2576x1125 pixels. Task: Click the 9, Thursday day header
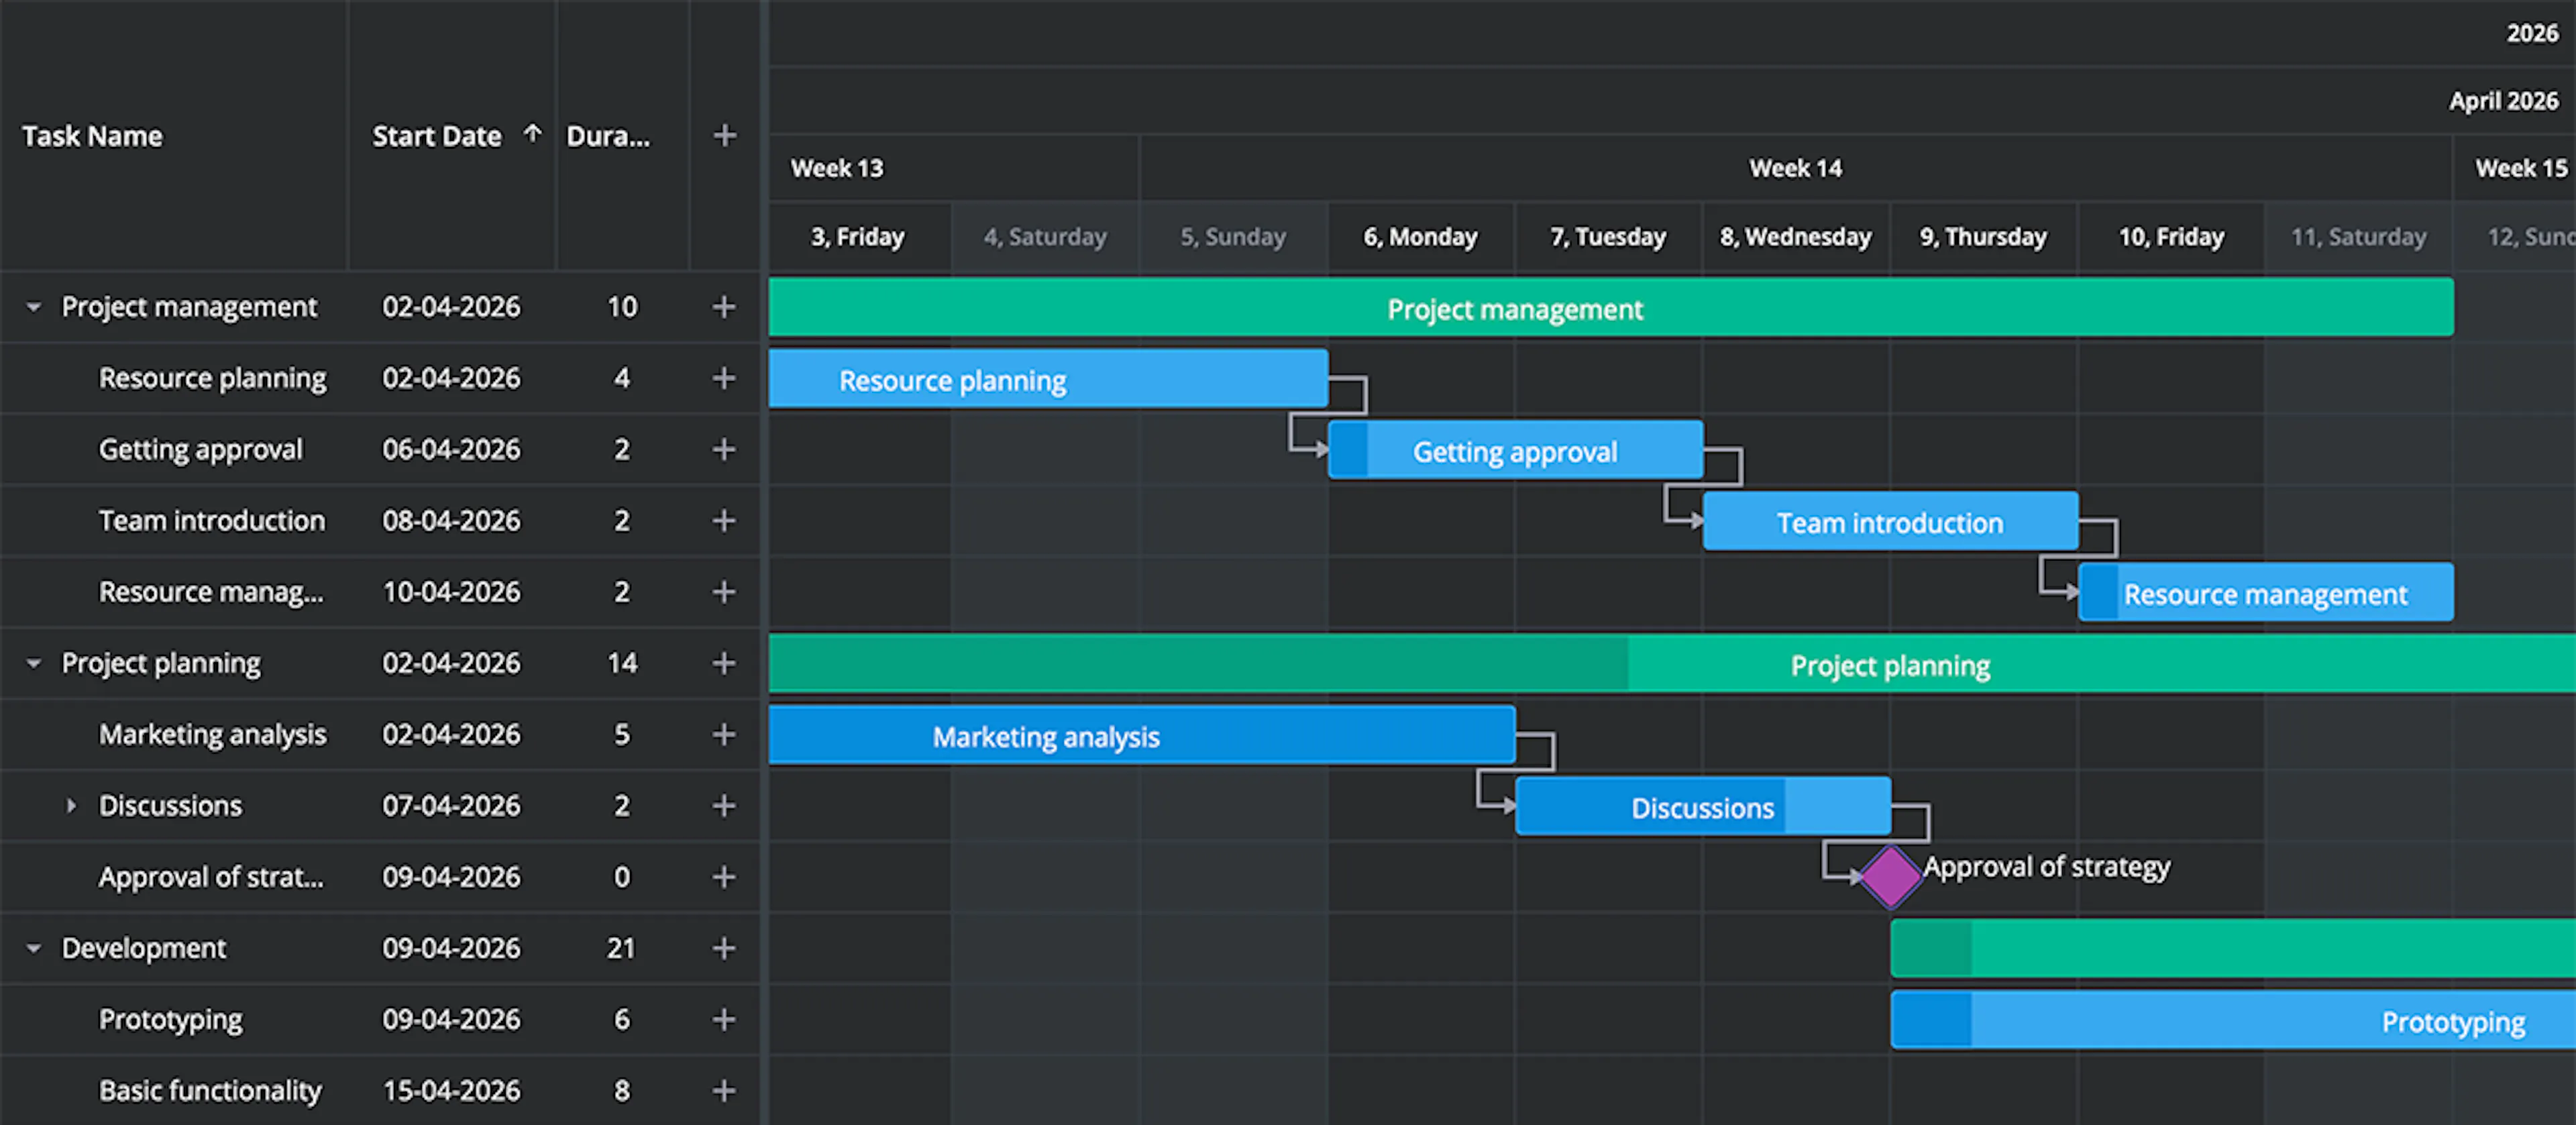tap(1983, 237)
